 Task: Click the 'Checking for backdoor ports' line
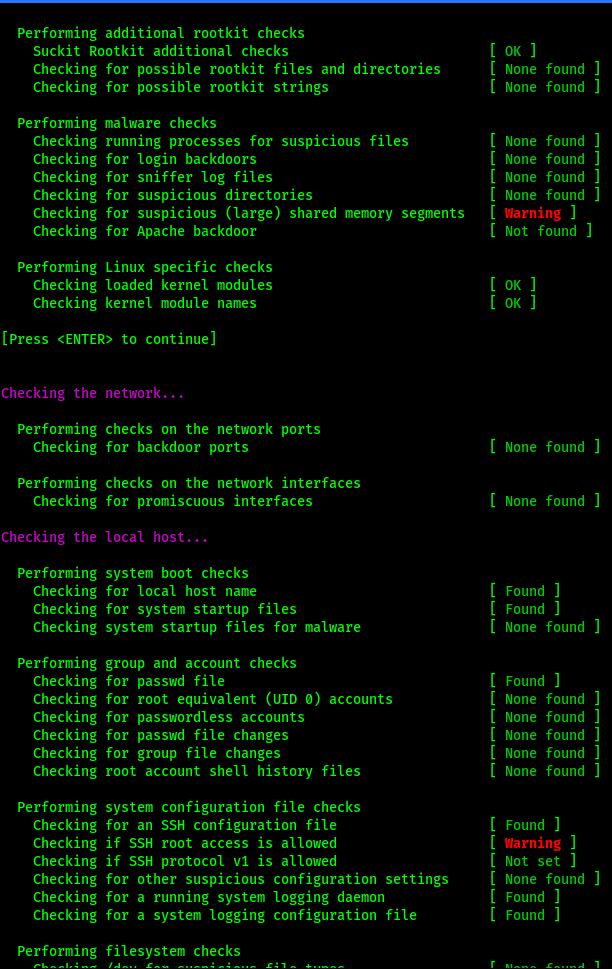141,447
